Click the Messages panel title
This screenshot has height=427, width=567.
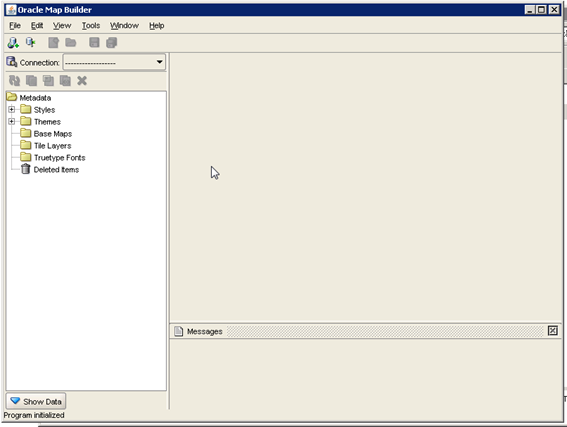pos(204,332)
